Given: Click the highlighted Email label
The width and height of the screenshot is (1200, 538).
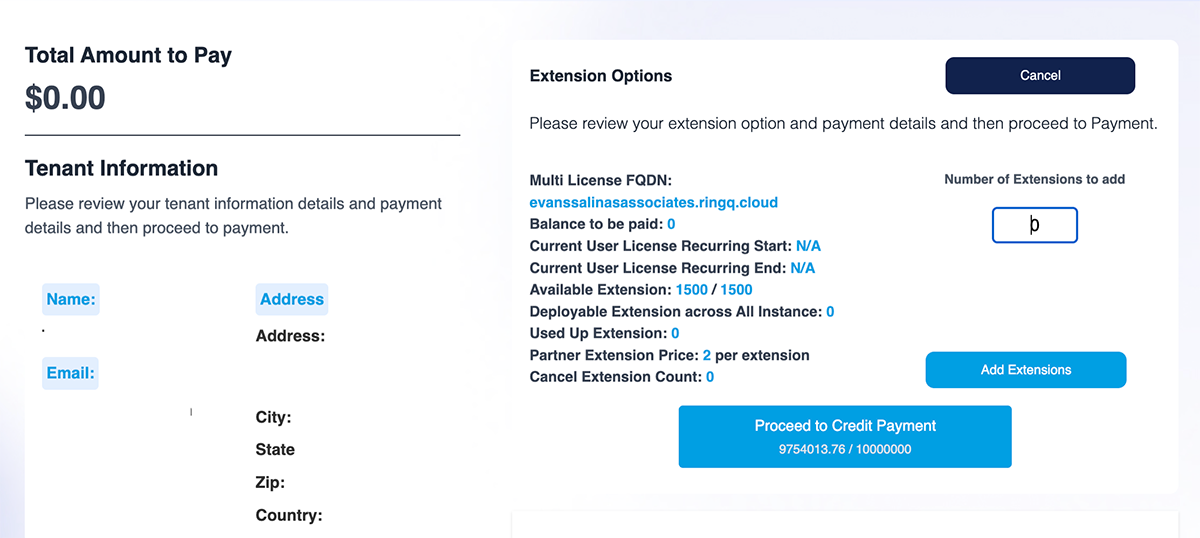Looking at the screenshot, I should coord(70,373).
